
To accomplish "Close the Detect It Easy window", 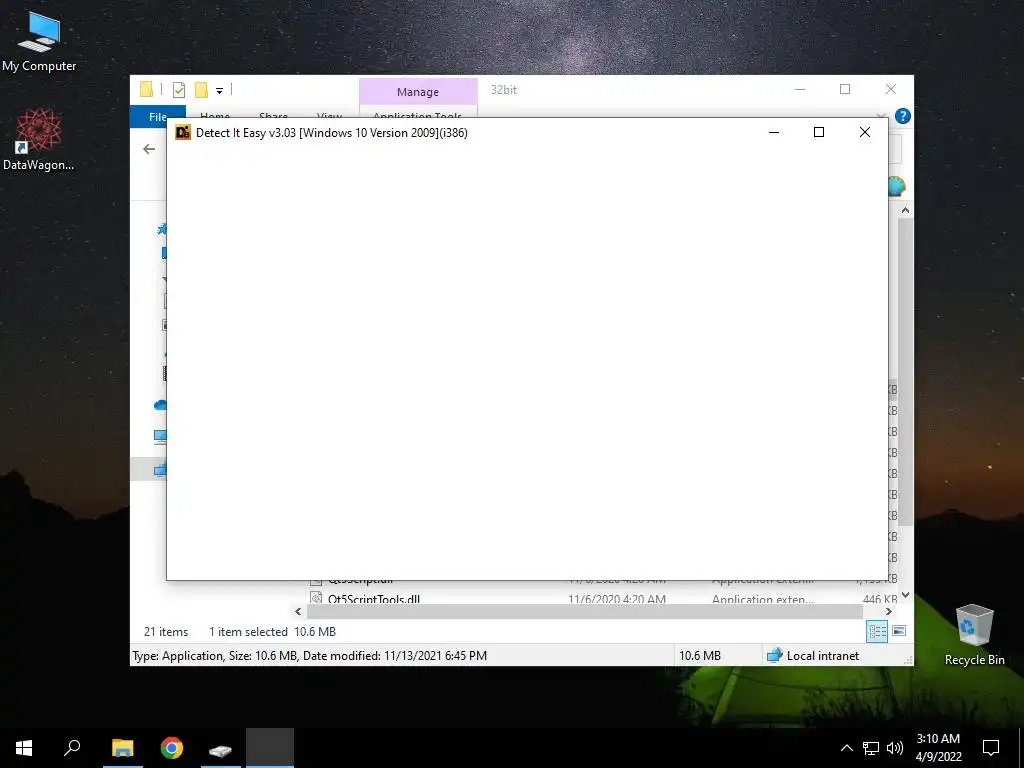I will point(865,133).
